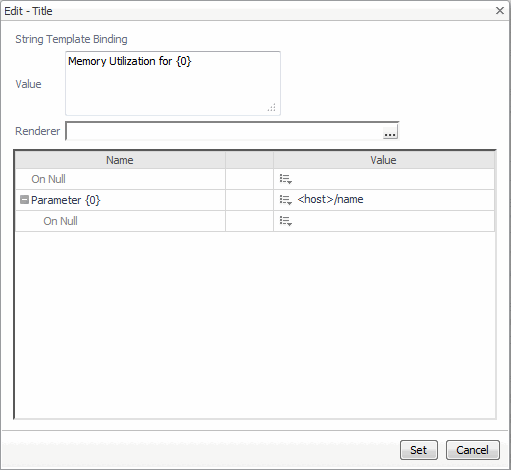Open the Renderer browse ellipsis button

click(390, 132)
